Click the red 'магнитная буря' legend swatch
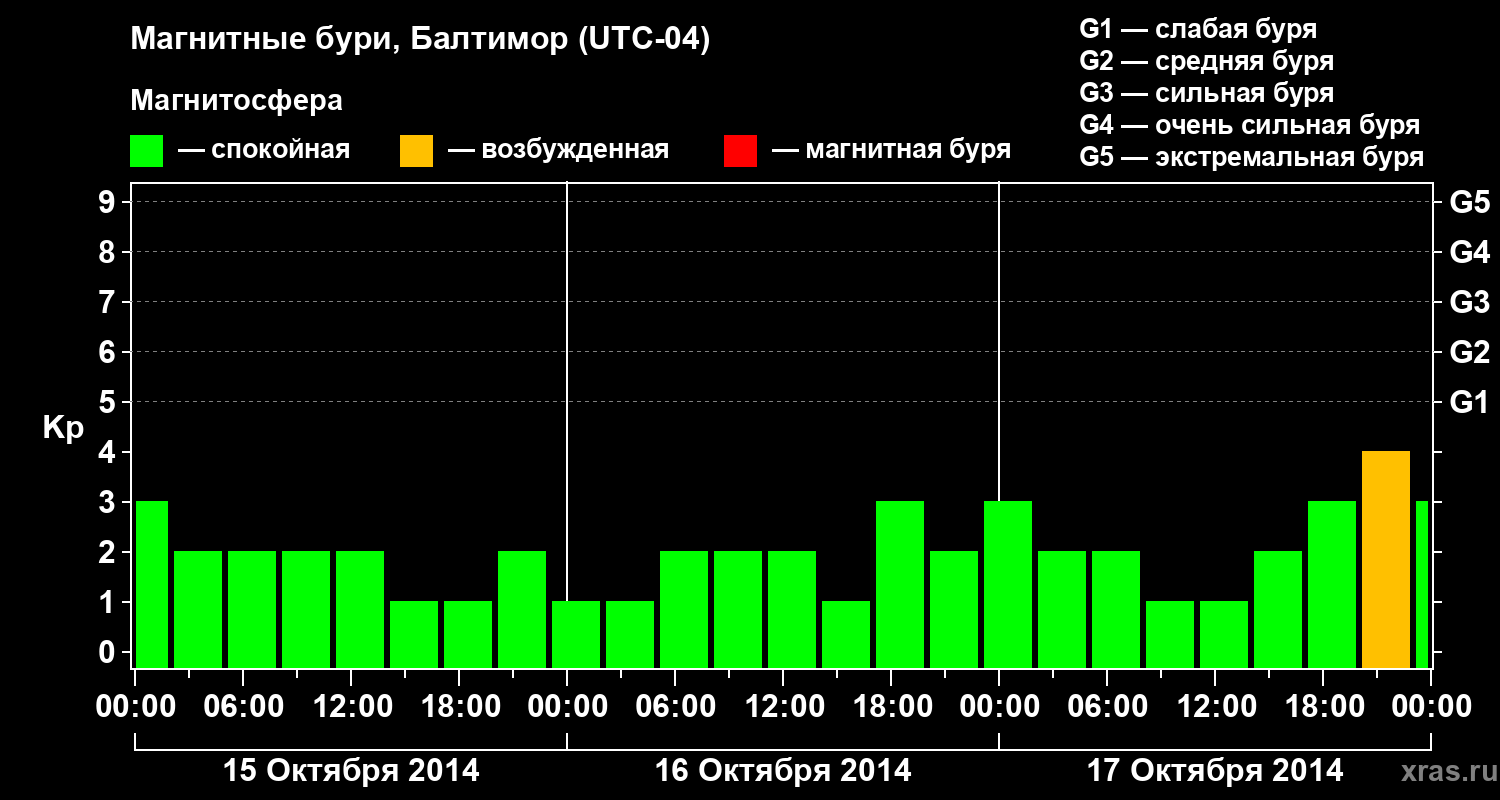Screen dimensions: 1500x800 coord(740,151)
